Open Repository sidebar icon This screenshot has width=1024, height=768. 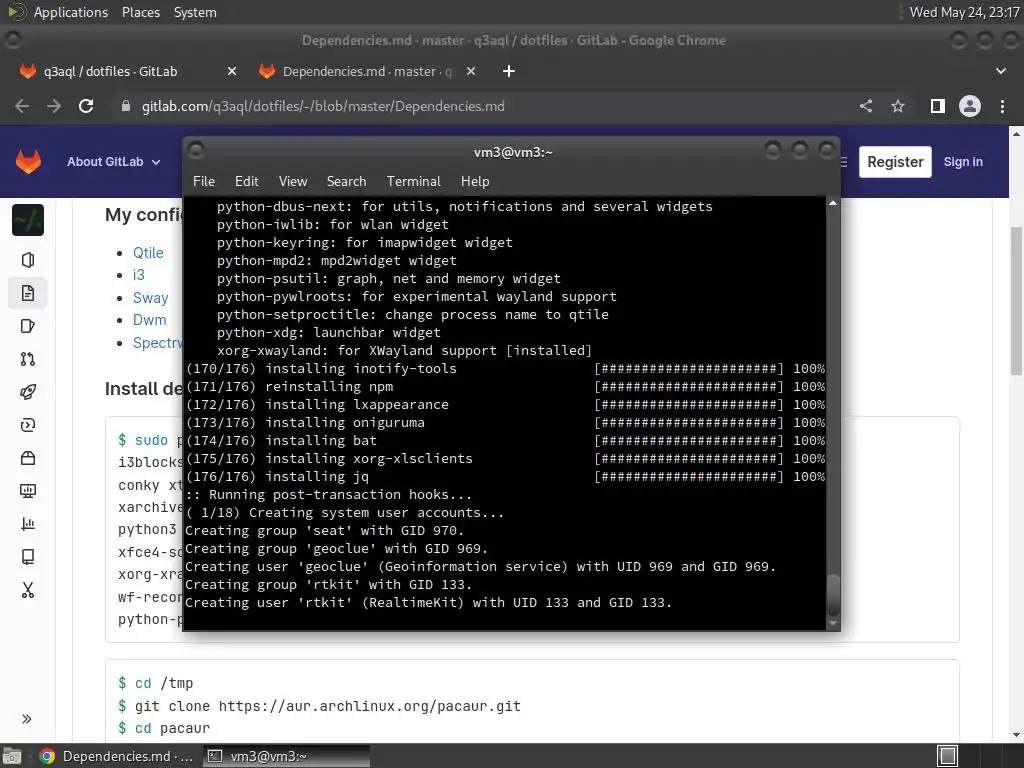point(28,293)
